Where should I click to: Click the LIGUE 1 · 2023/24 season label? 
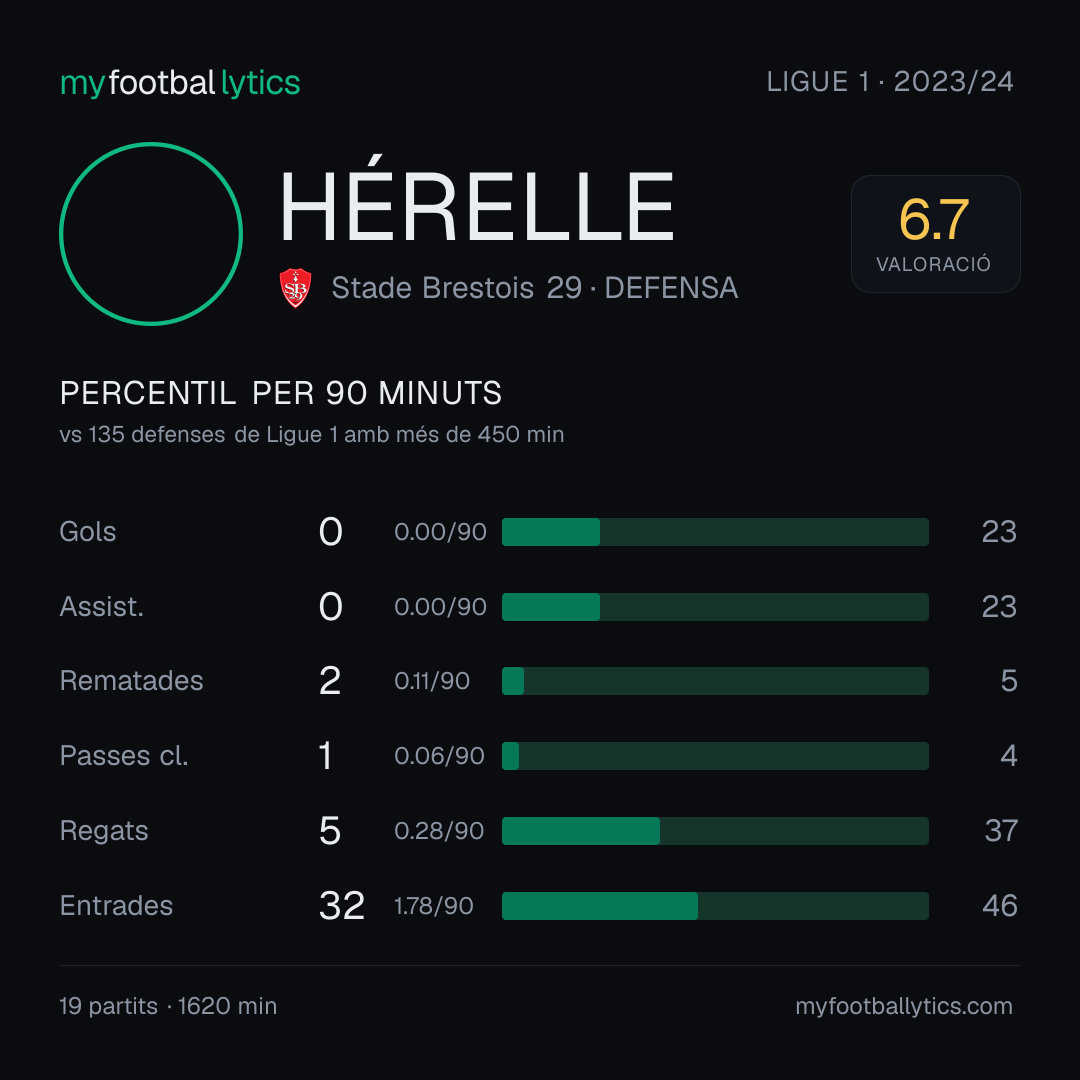(x=890, y=82)
